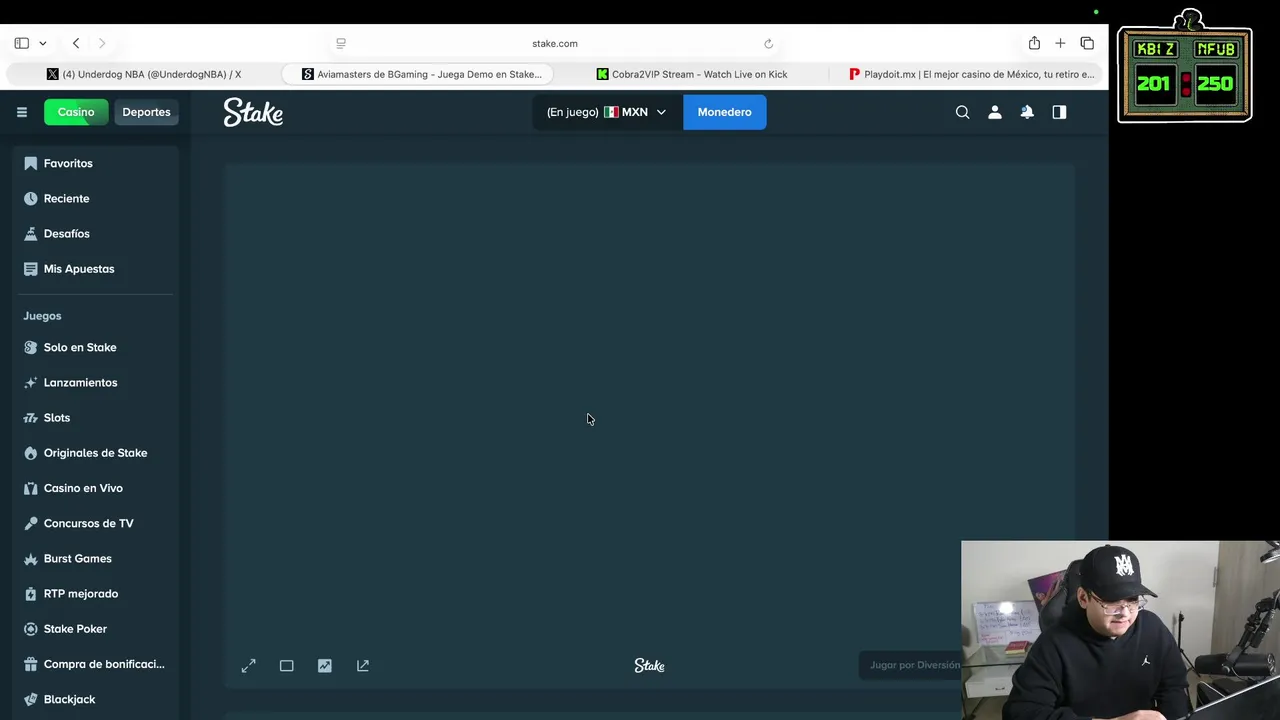
Task: Click the Burst Games icon
Action: [30, 558]
